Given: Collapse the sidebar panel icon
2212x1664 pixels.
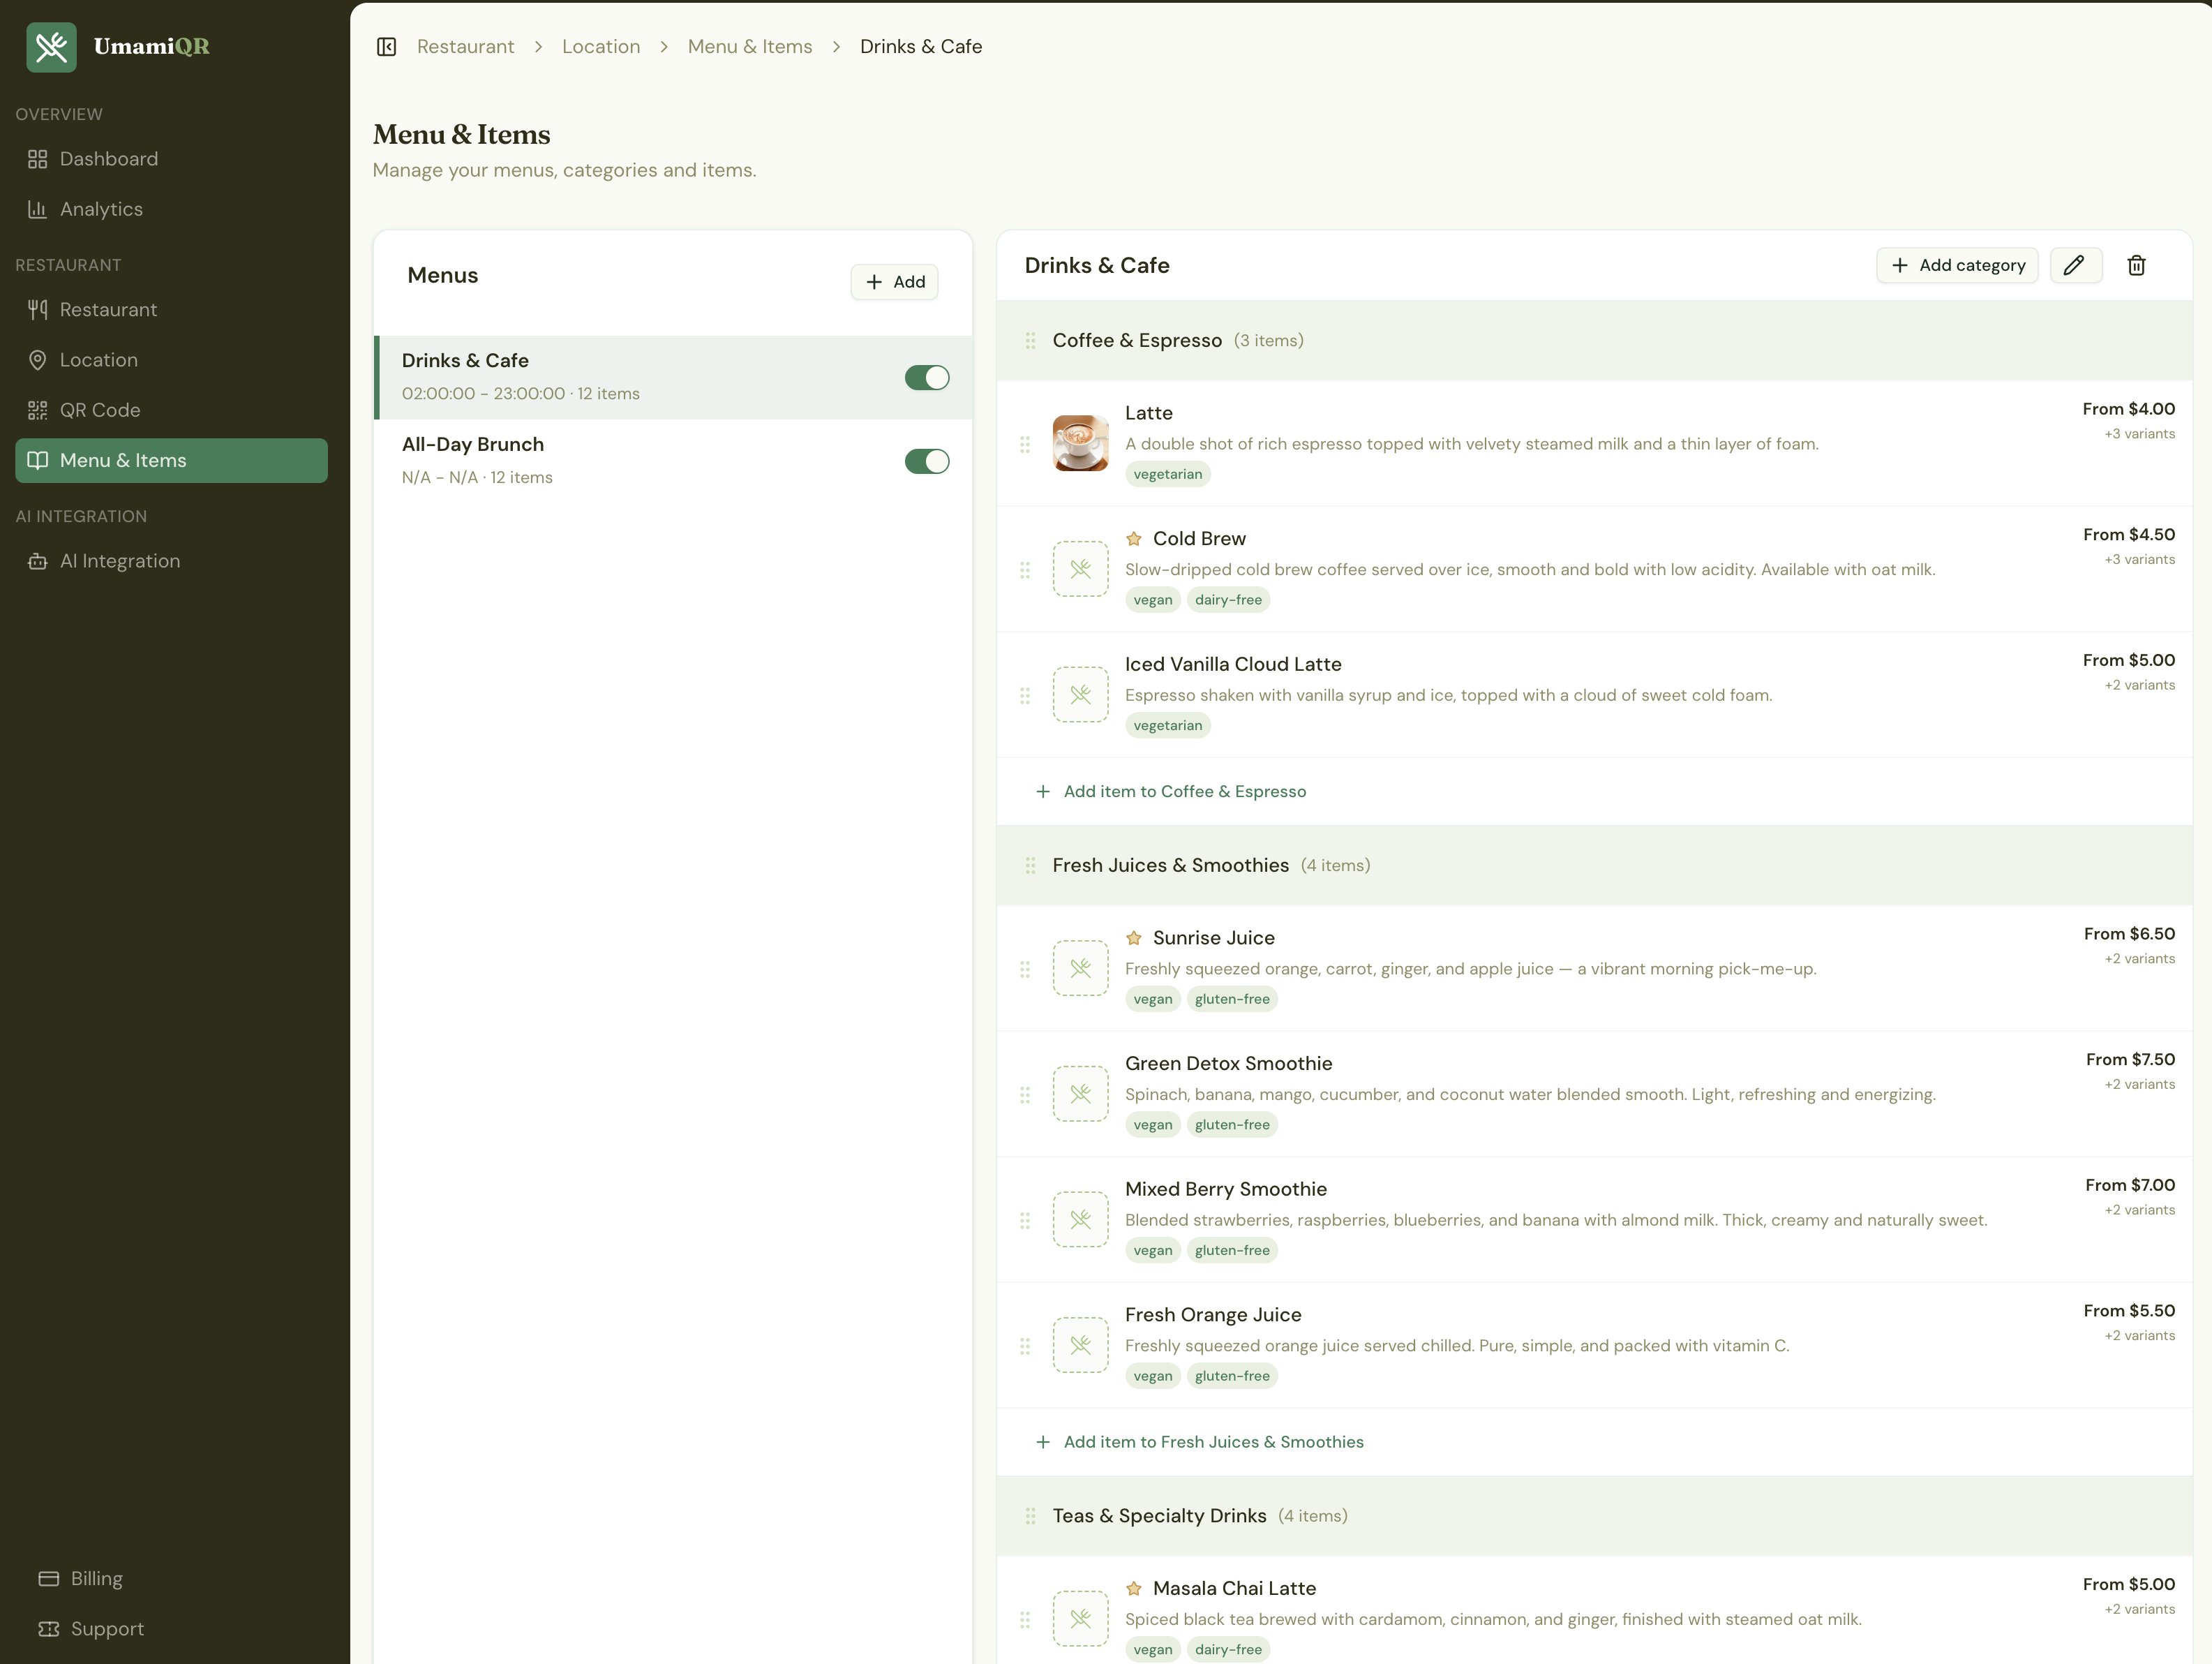Looking at the screenshot, I should (387, 47).
